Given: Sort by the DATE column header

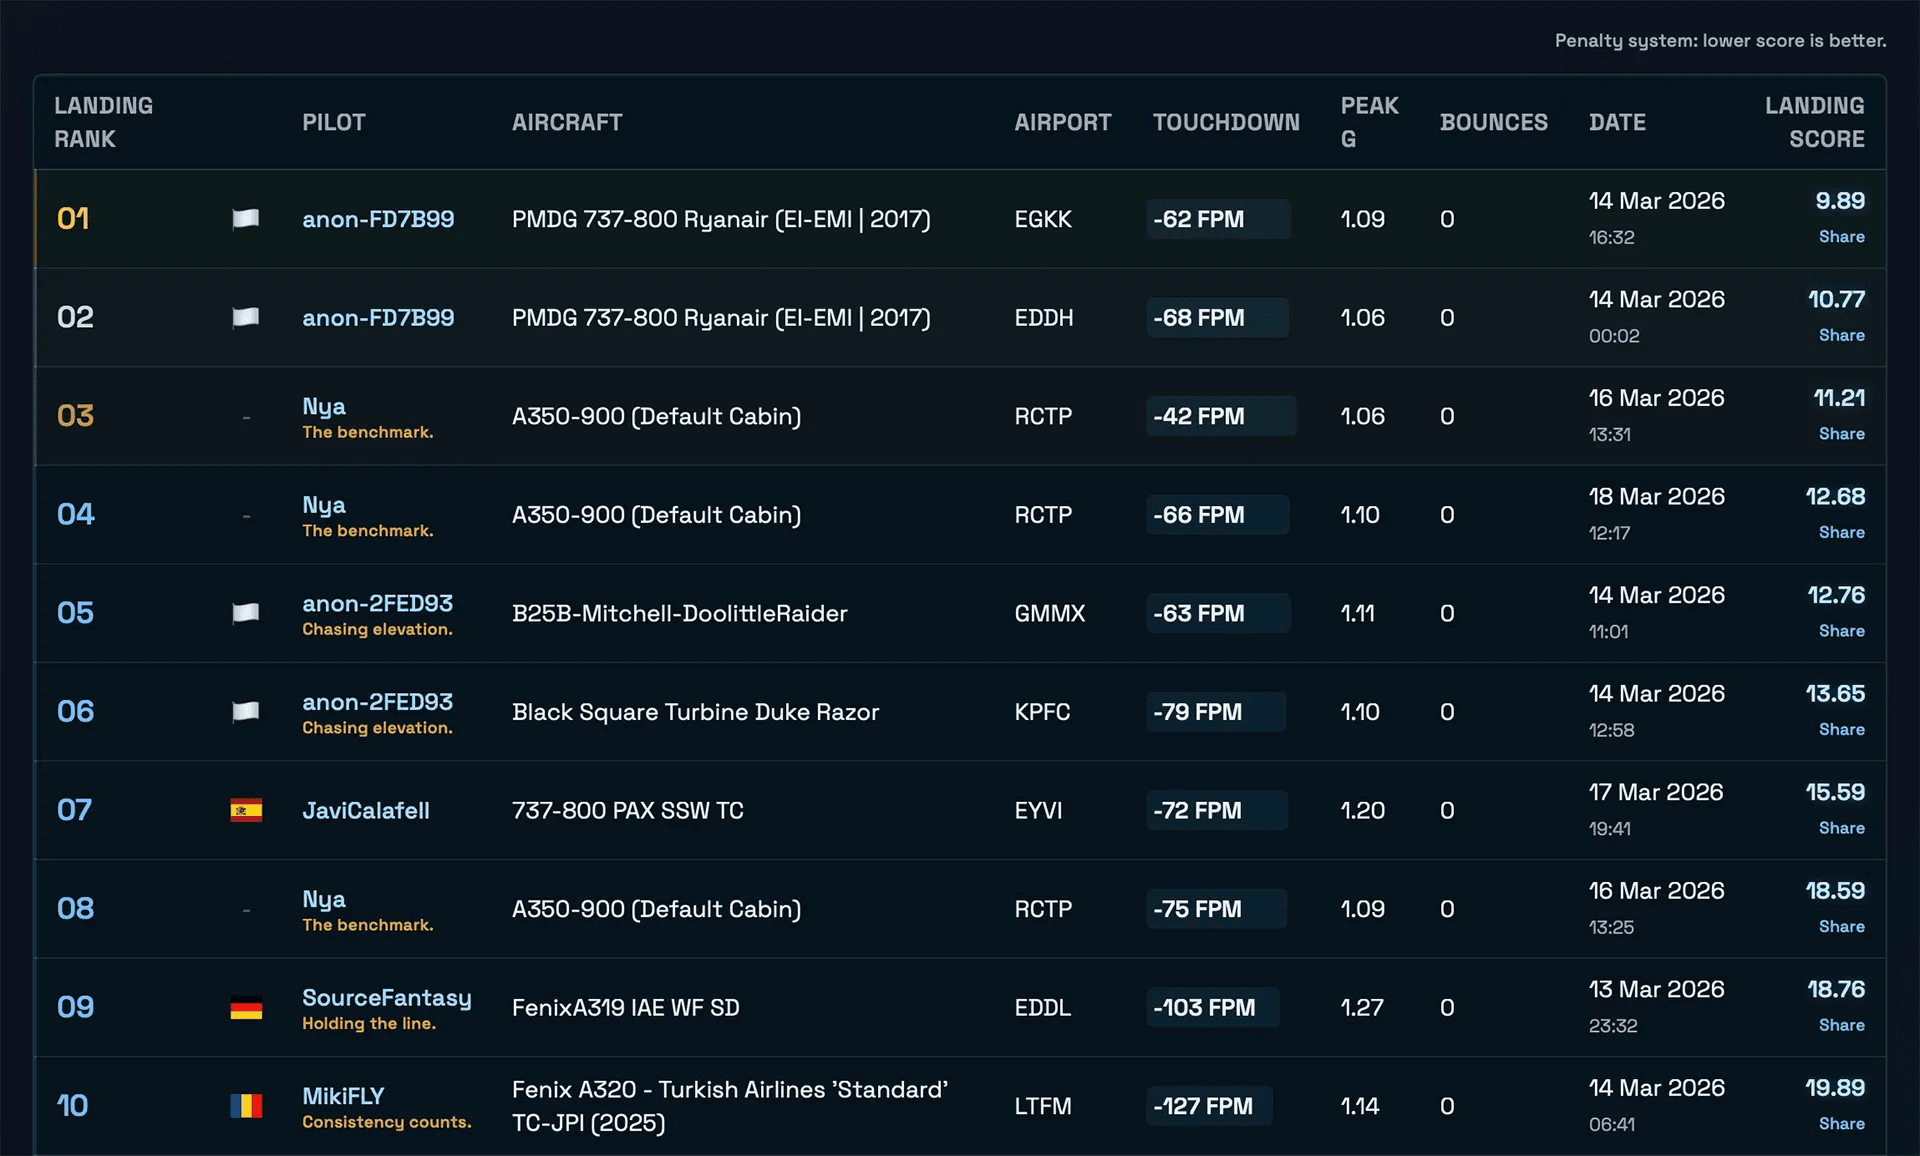Looking at the screenshot, I should 1617,122.
